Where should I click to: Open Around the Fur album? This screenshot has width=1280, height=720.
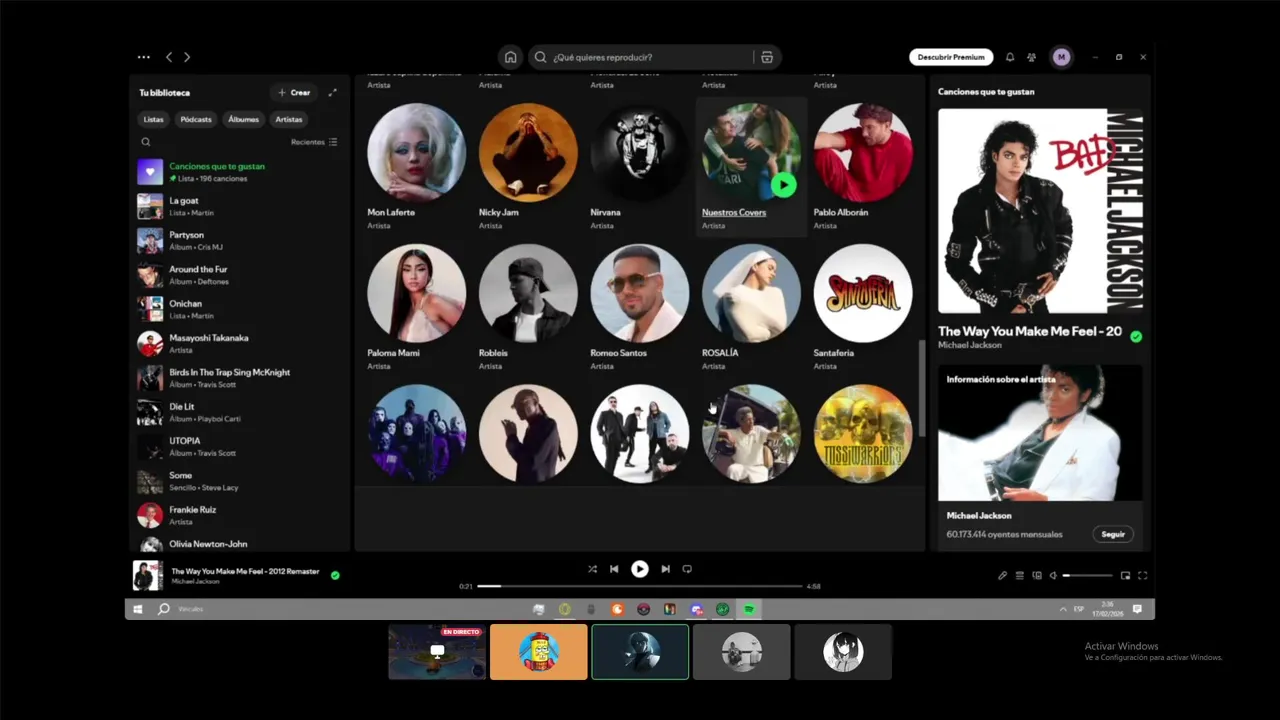pos(240,275)
